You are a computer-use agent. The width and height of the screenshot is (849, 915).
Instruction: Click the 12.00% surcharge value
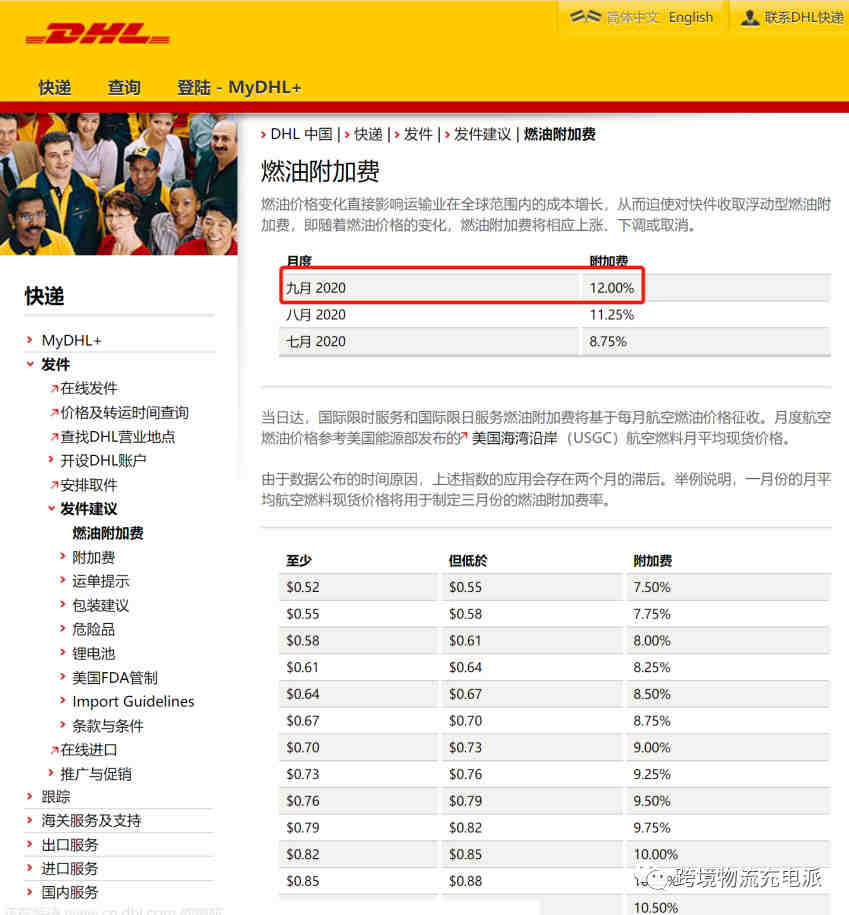pyautogui.click(x=611, y=288)
